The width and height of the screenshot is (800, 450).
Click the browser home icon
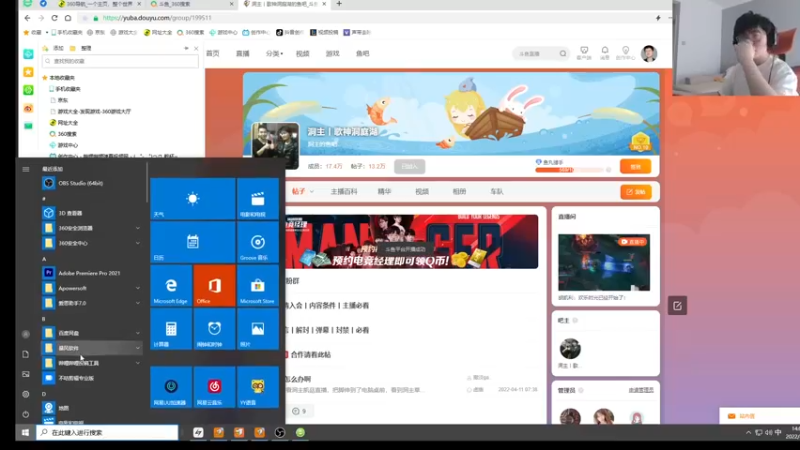[x=68, y=18]
